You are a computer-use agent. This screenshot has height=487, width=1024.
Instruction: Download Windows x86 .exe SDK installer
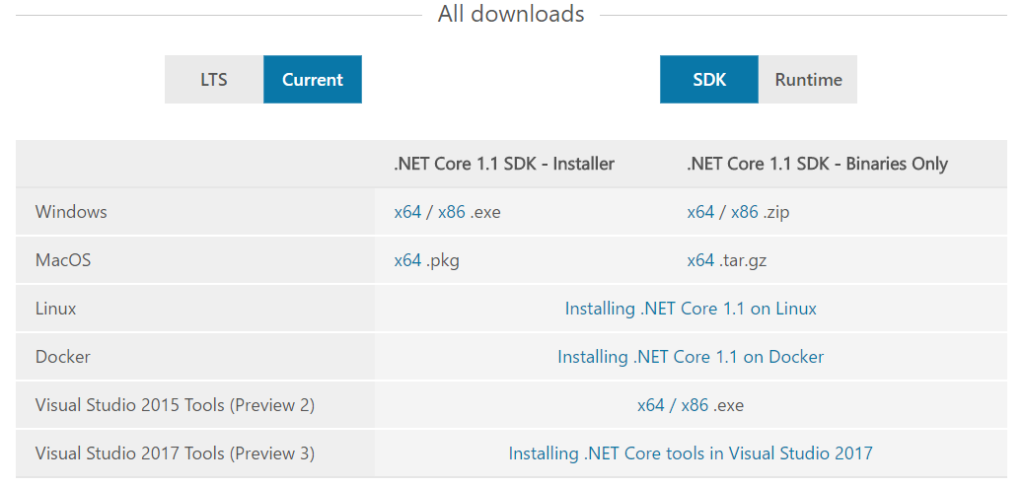[x=451, y=212]
